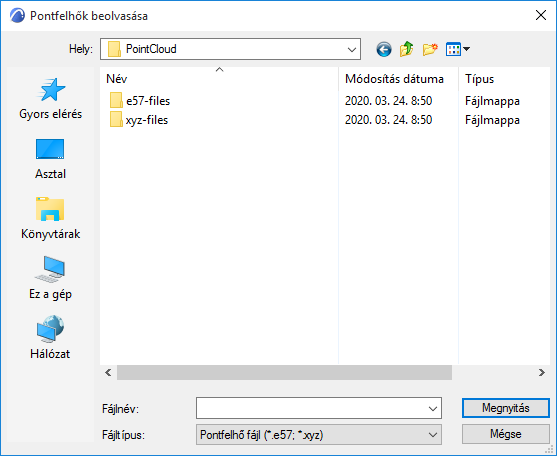Go to Asztal desktop location

coord(50,159)
